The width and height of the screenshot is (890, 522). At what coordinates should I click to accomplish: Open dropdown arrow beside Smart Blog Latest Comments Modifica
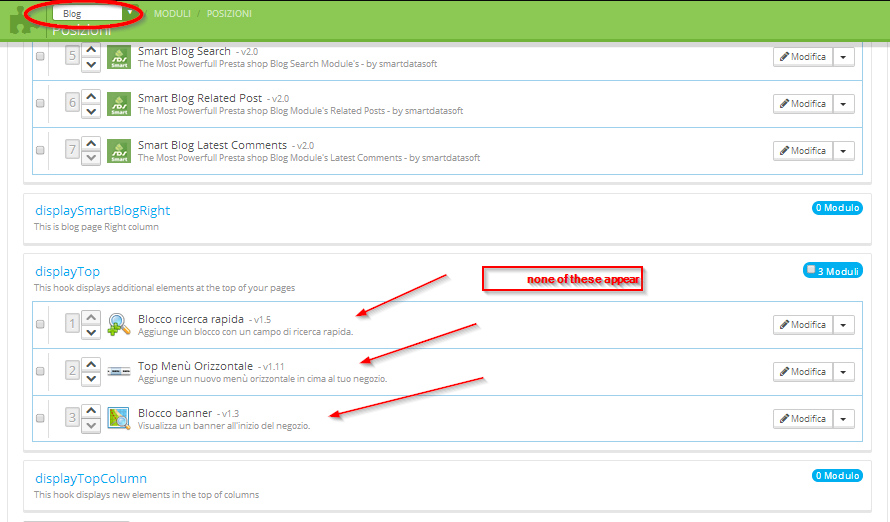point(843,151)
